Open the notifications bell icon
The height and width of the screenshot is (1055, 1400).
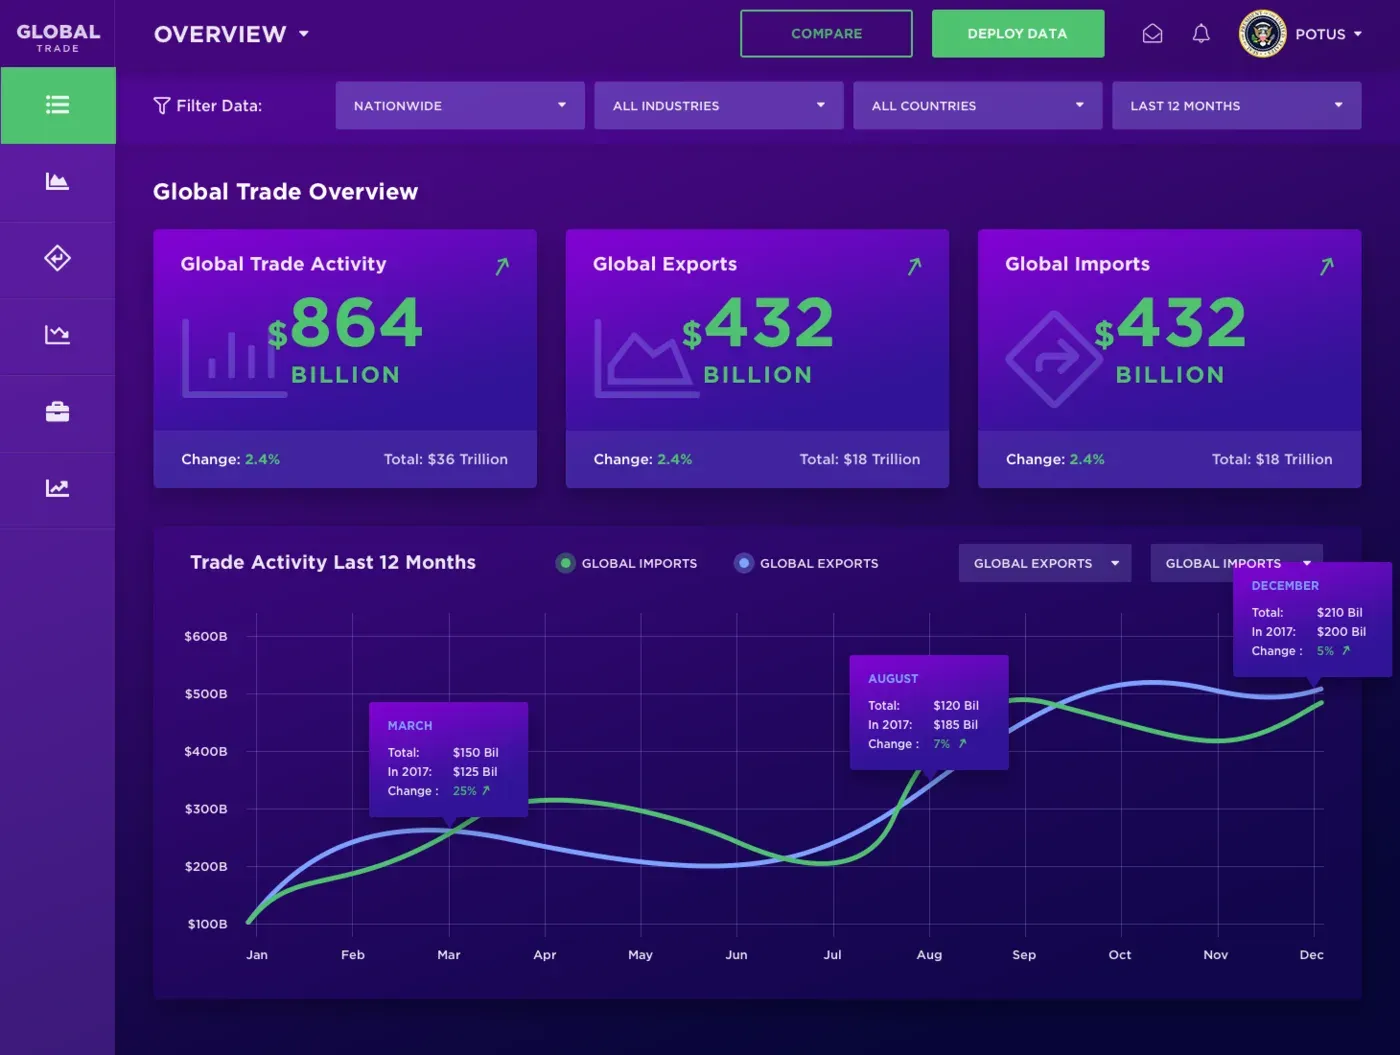pos(1201,34)
